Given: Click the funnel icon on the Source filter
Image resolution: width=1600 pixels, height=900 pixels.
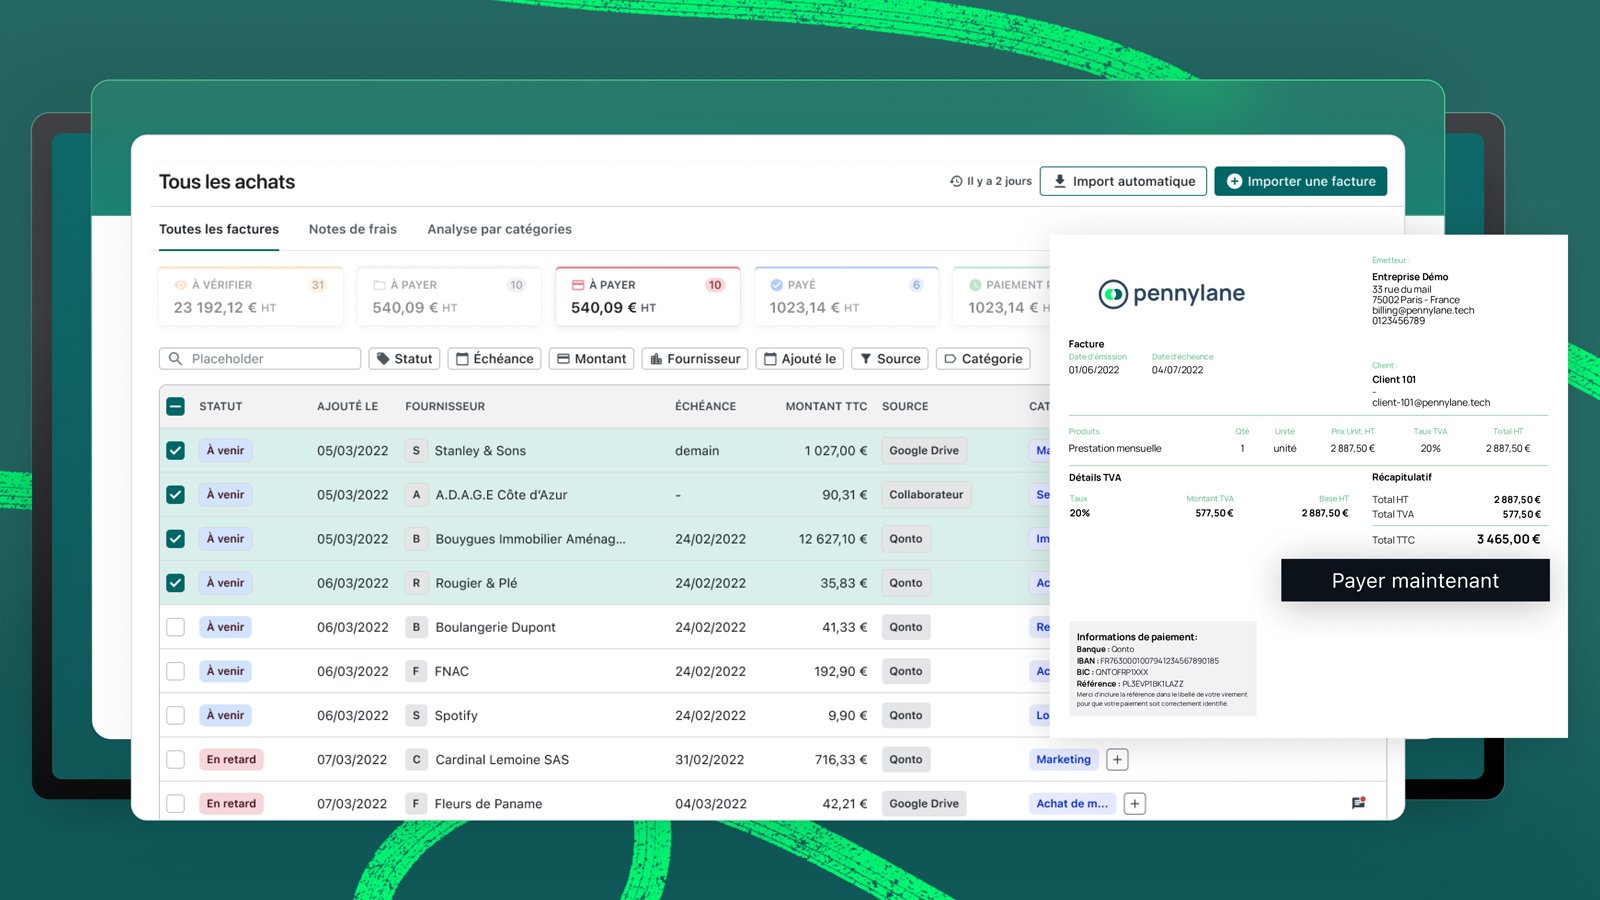Looking at the screenshot, I should coord(866,358).
